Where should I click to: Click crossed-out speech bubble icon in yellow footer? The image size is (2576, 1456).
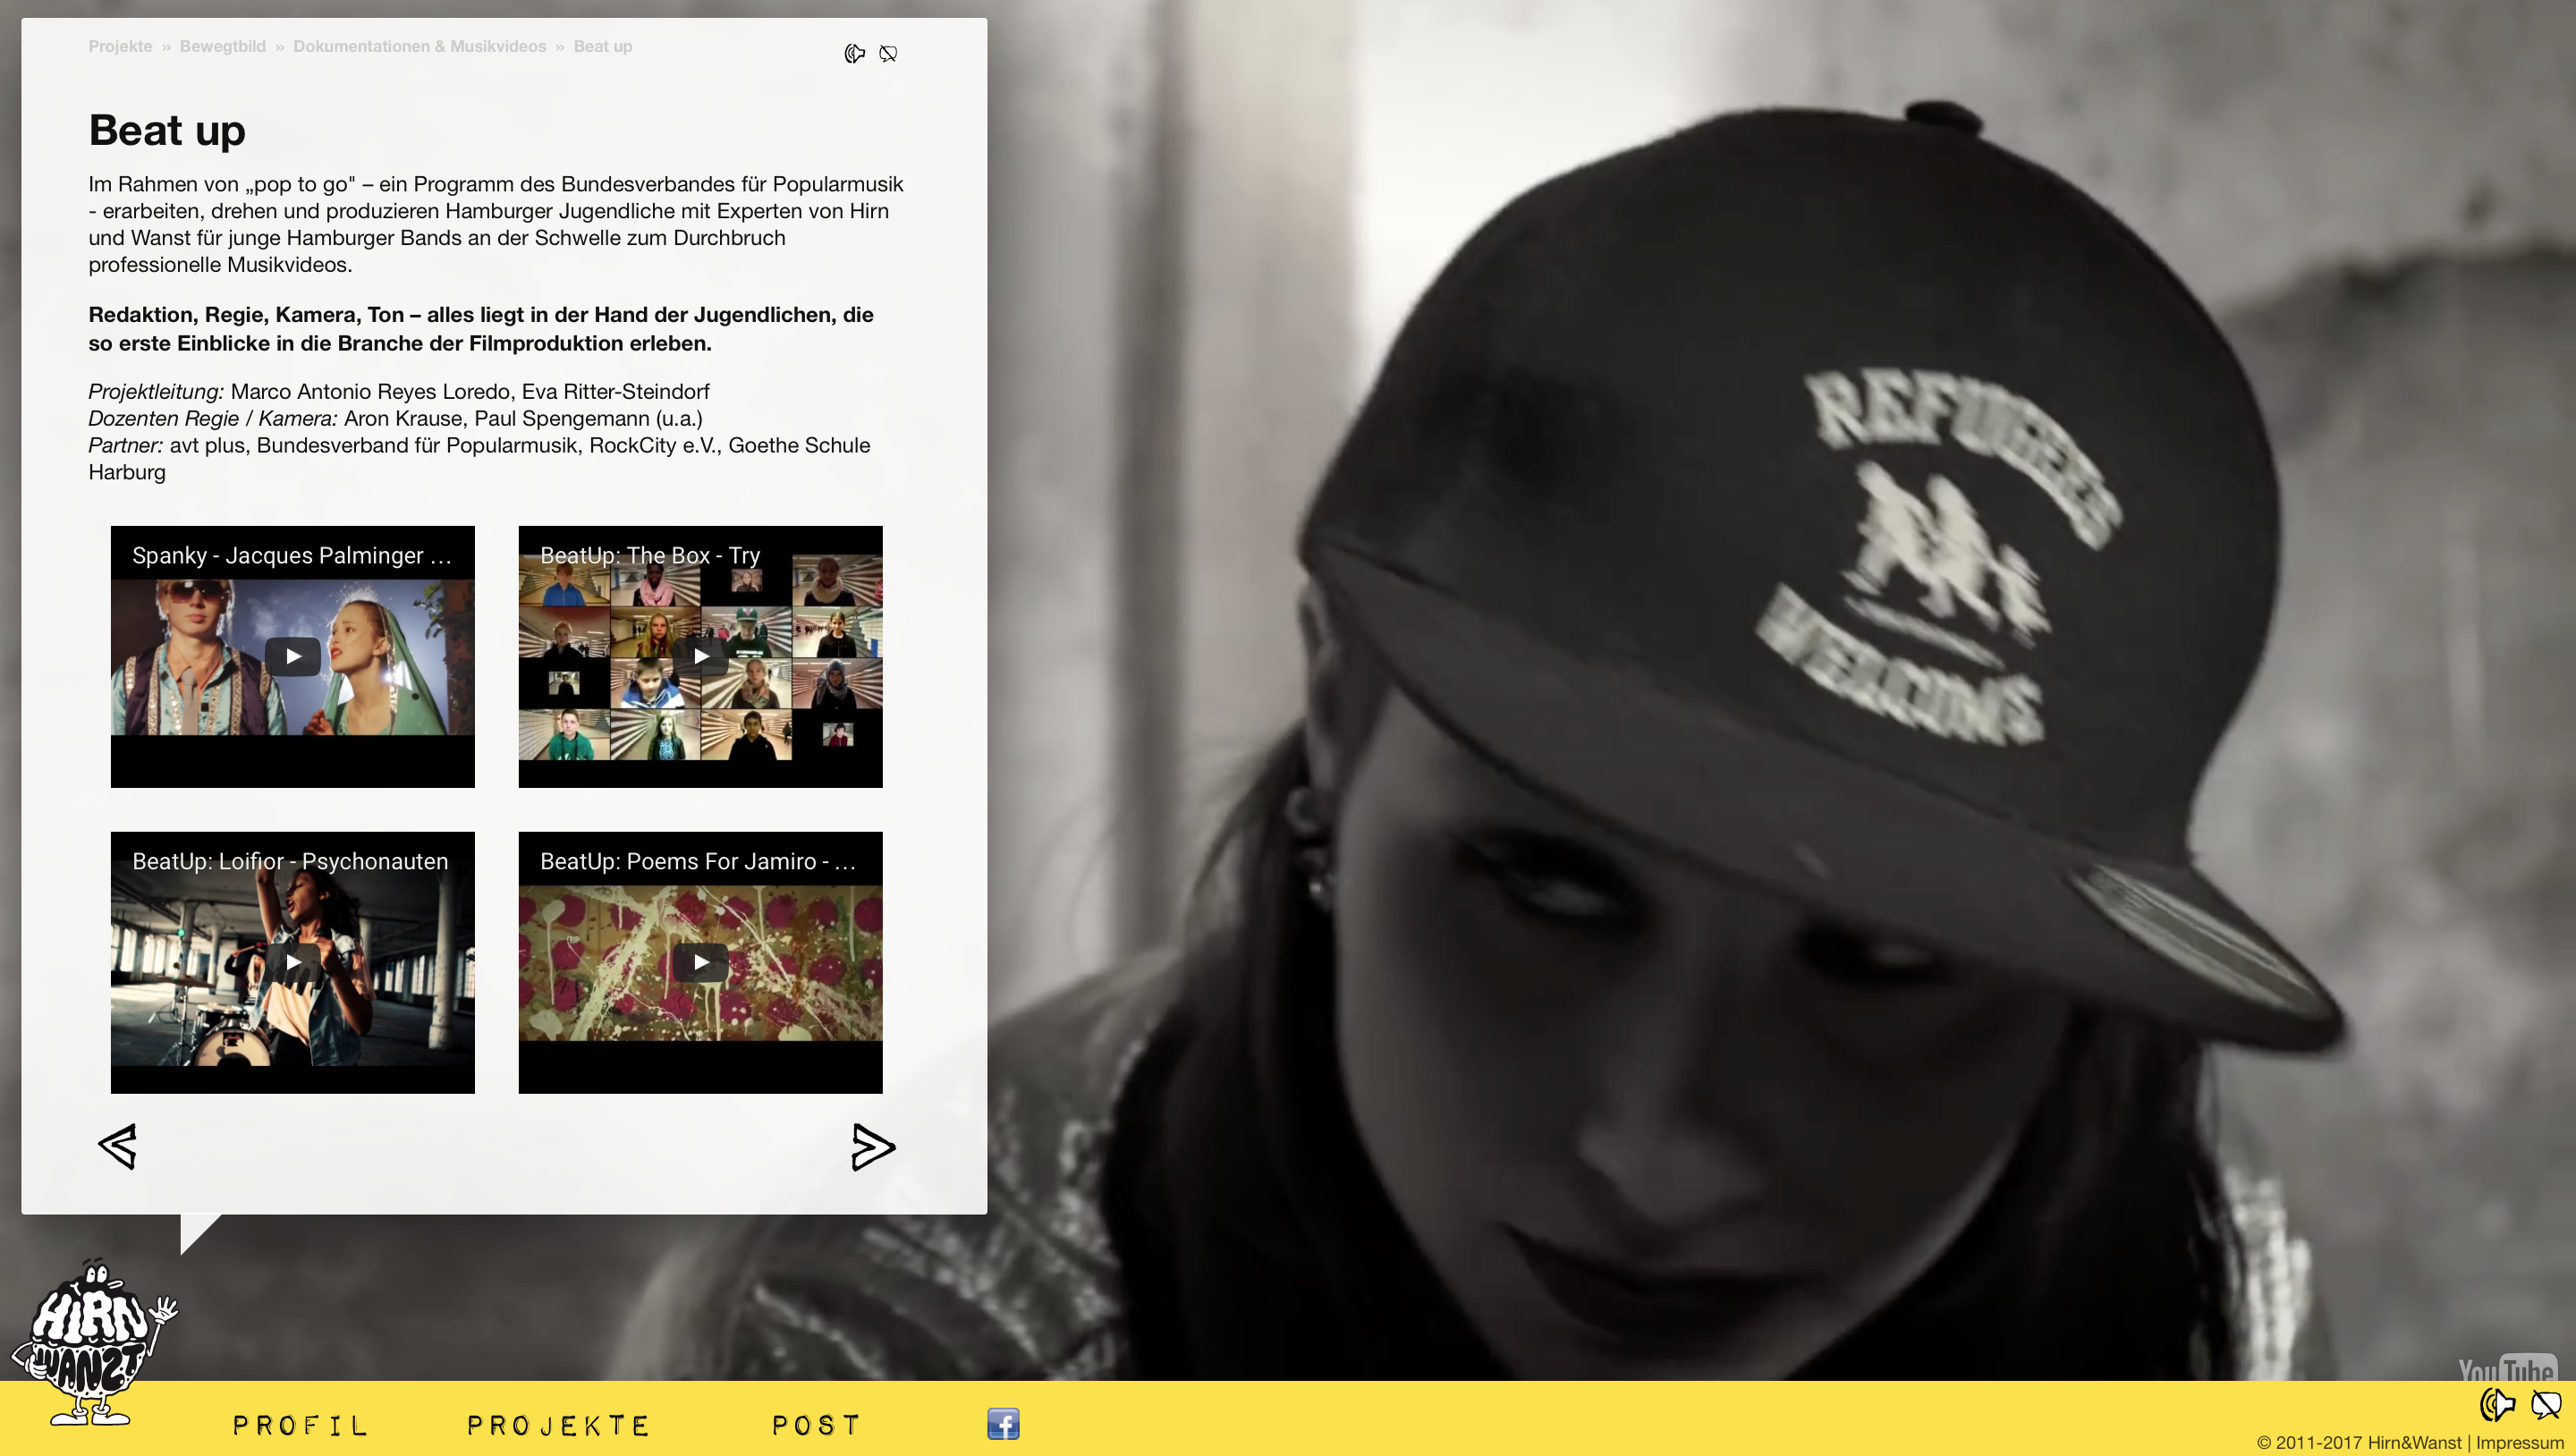tap(2546, 1404)
